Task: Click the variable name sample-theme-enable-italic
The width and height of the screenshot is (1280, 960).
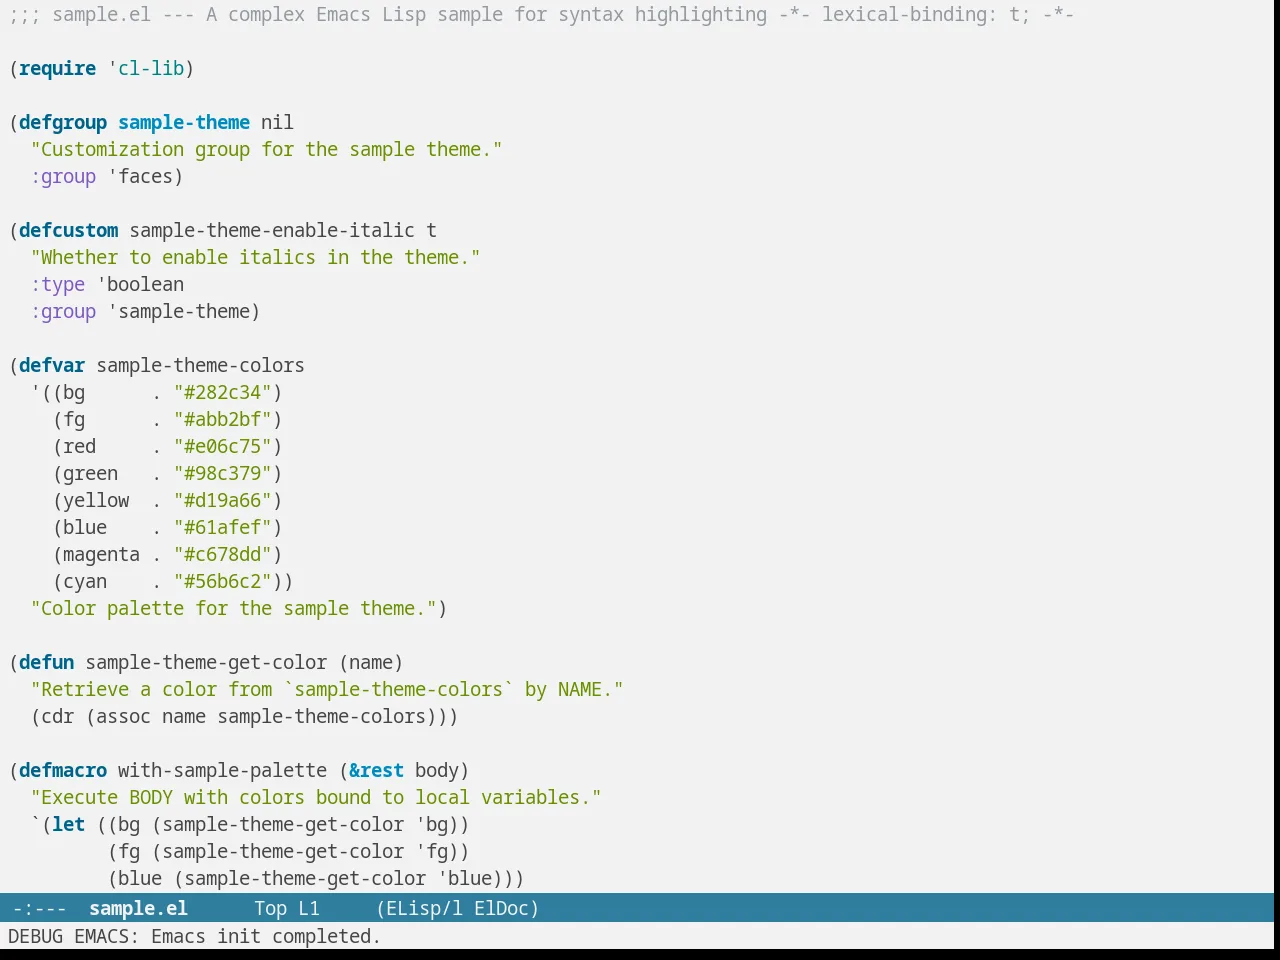Action: point(272,230)
